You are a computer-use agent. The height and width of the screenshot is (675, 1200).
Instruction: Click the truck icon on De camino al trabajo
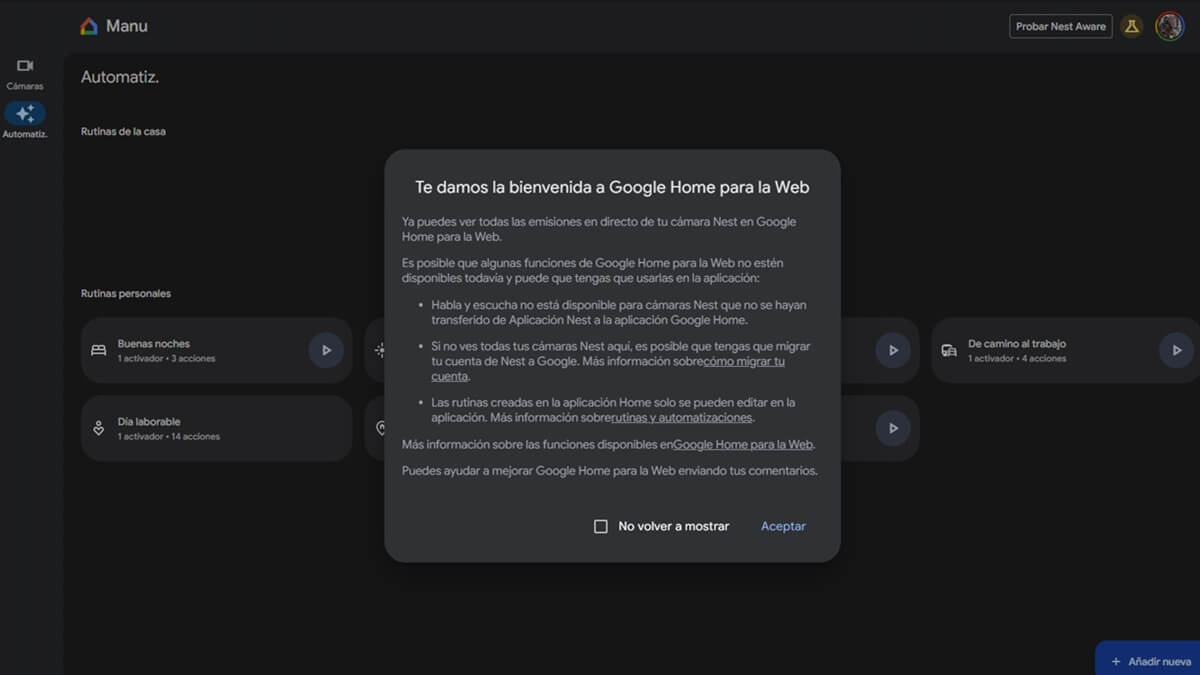coord(949,350)
